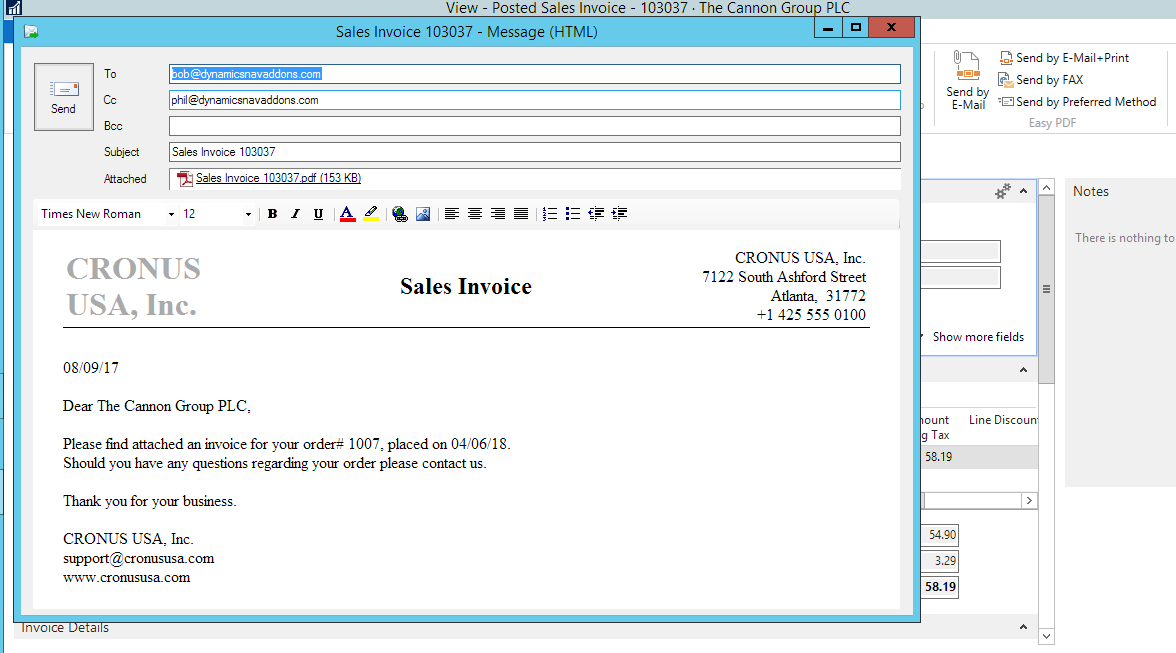
Task: Click the application icon in the top-left corner
Action: (14, 8)
